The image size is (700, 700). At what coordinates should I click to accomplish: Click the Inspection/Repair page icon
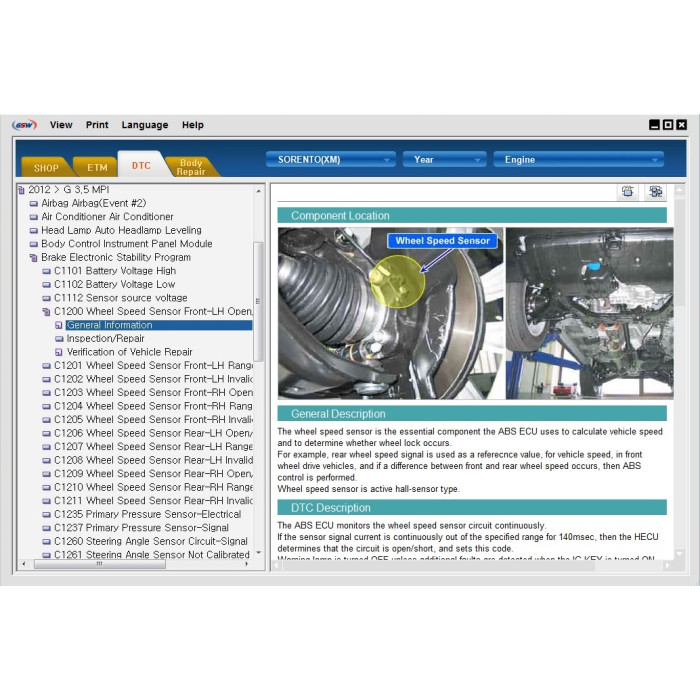point(59,338)
